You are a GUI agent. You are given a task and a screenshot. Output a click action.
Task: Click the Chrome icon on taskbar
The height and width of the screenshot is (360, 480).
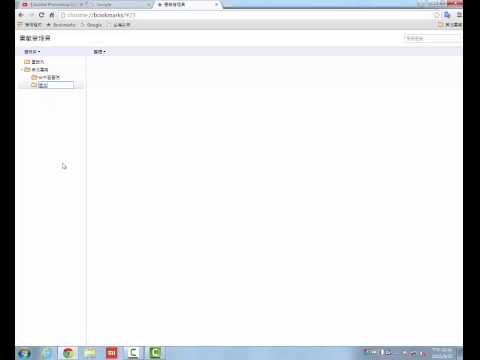coord(68,353)
